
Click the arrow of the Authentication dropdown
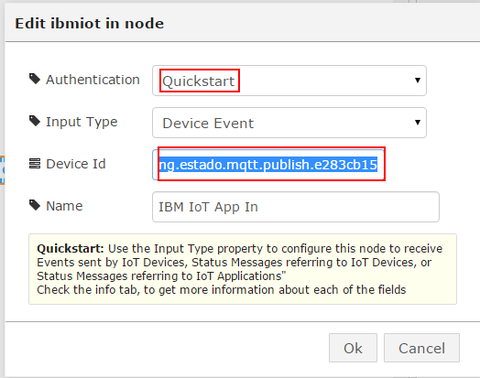tap(417, 80)
